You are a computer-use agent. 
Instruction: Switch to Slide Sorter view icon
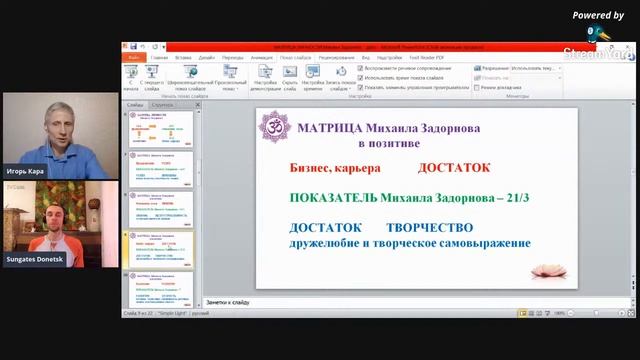(531, 313)
